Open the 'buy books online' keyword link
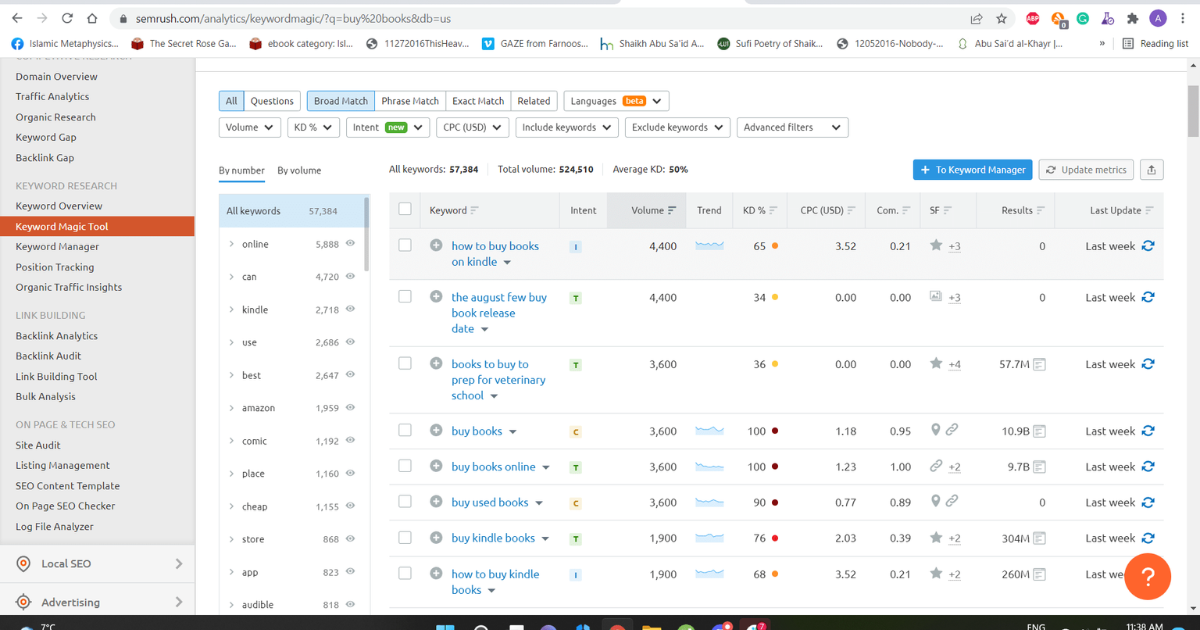This screenshot has height=630, width=1200. (493, 467)
